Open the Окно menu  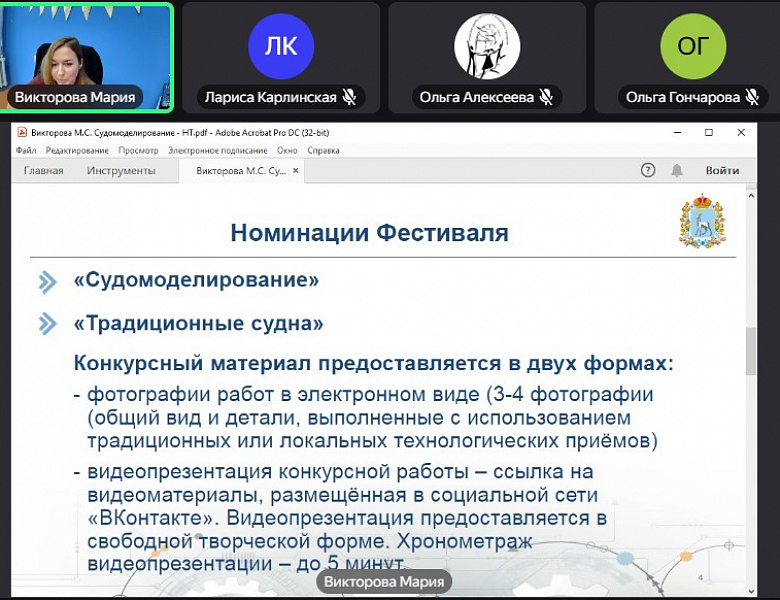[287, 150]
